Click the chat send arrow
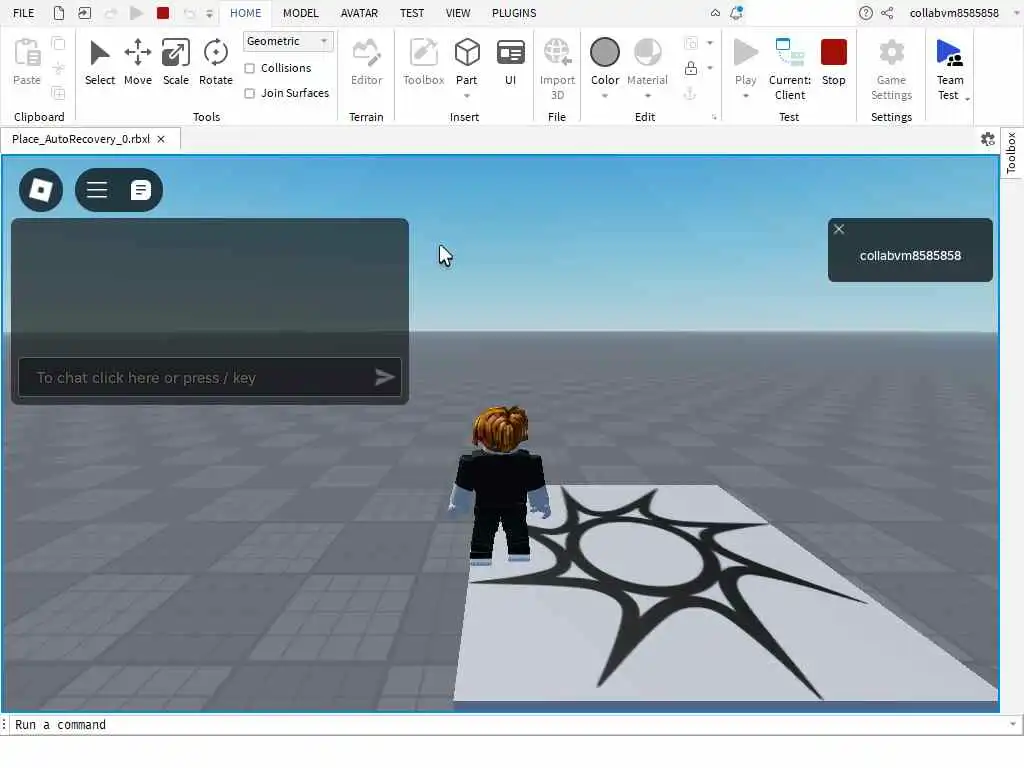This screenshot has height=768, width=1024. click(385, 377)
